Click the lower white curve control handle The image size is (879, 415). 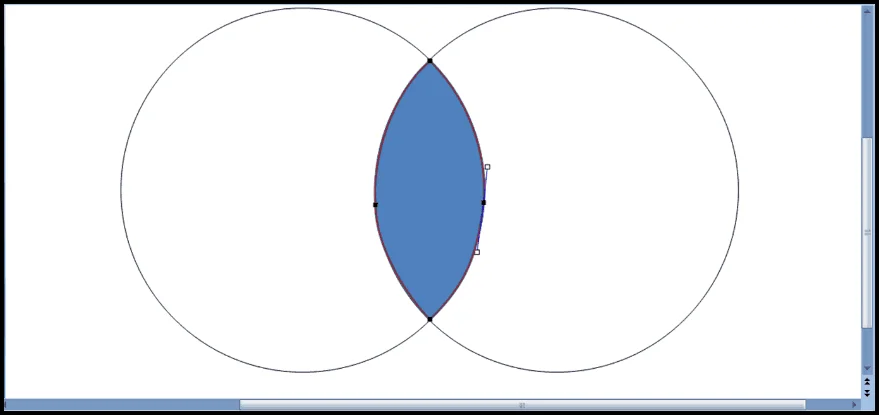click(477, 252)
